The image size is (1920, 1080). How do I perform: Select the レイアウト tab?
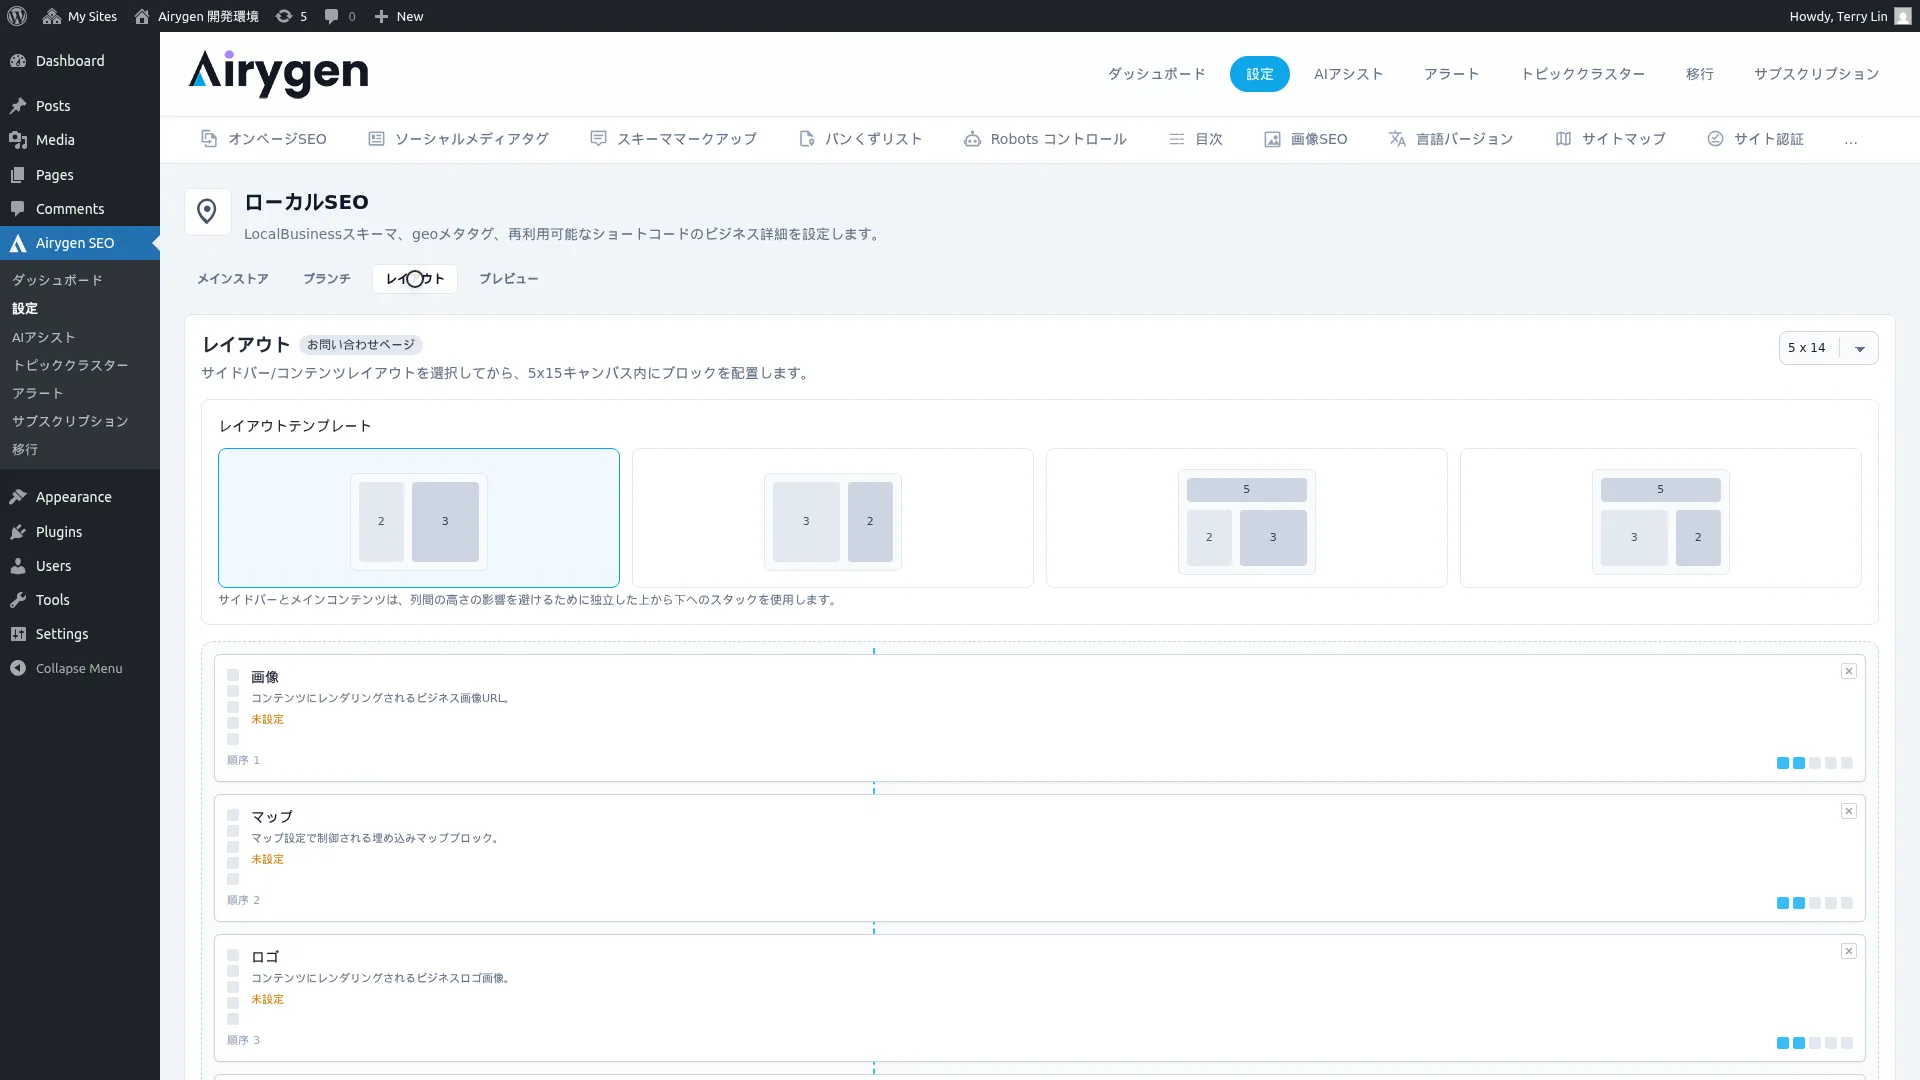tap(415, 279)
